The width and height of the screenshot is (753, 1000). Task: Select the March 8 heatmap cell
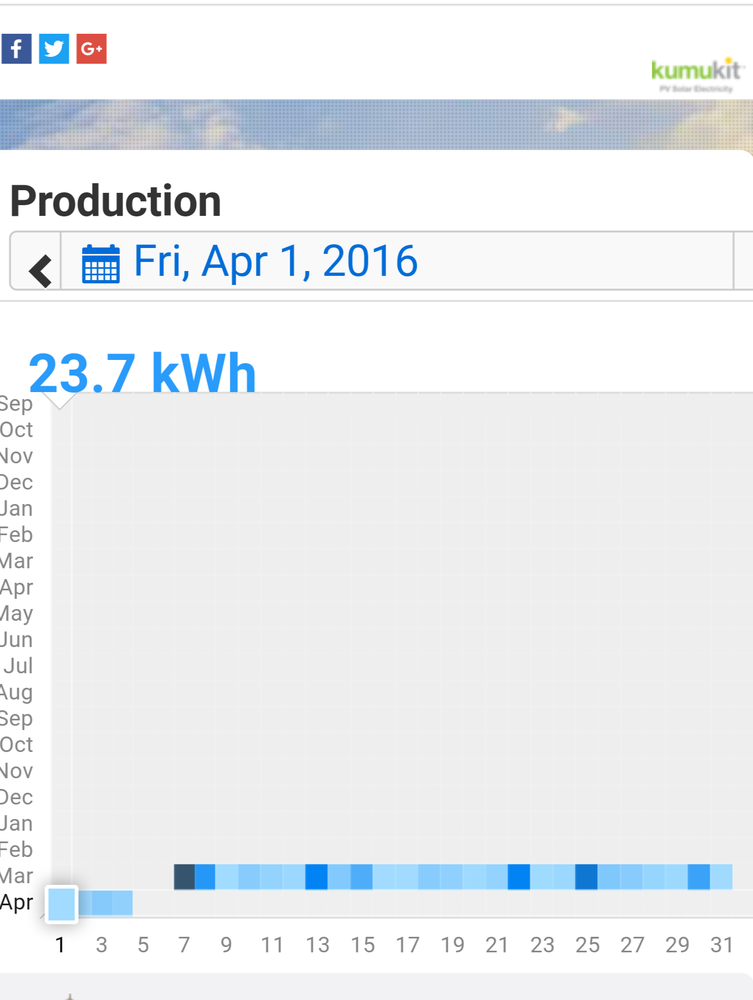pyautogui.click(x=205, y=877)
